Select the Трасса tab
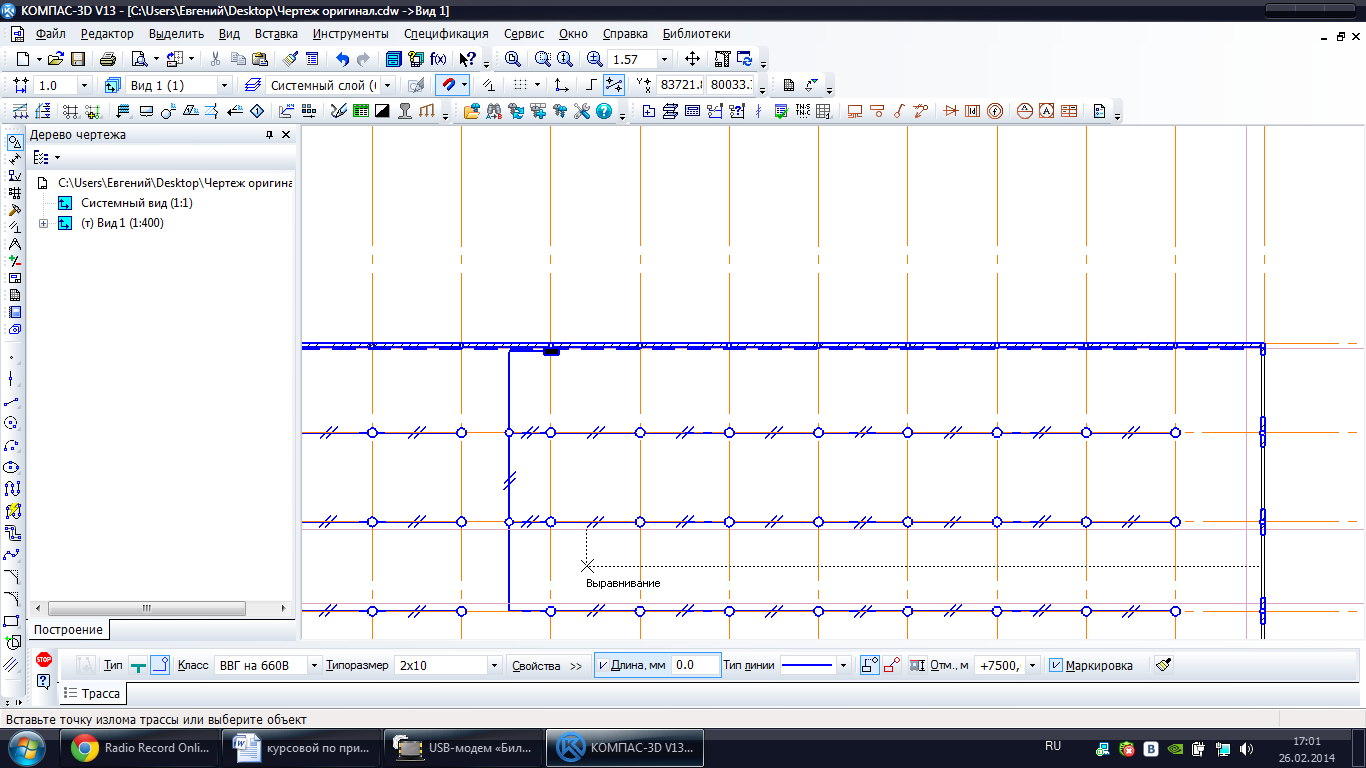Screen dimensions: 1366x768 click(92, 693)
